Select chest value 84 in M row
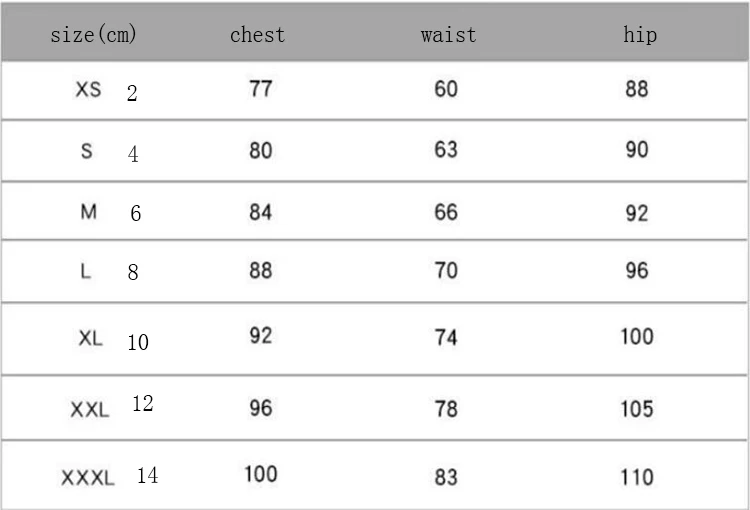Viewport: 750px width, 510px height. point(260,212)
